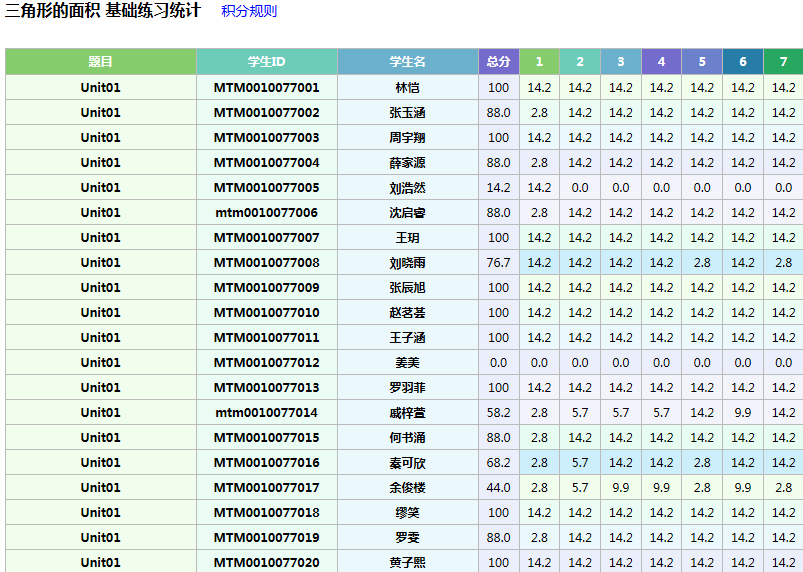Click student name 何书涌
Screen dimensions: 803x572
pos(408,438)
